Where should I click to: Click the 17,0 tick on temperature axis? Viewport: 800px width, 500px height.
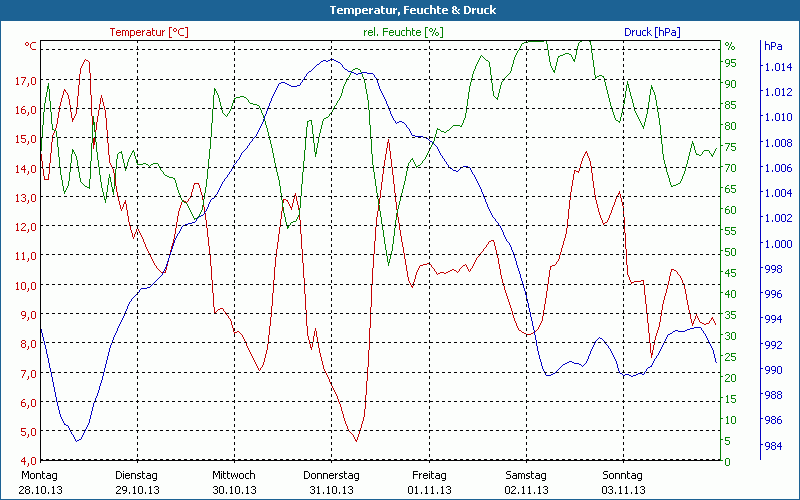(27, 81)
